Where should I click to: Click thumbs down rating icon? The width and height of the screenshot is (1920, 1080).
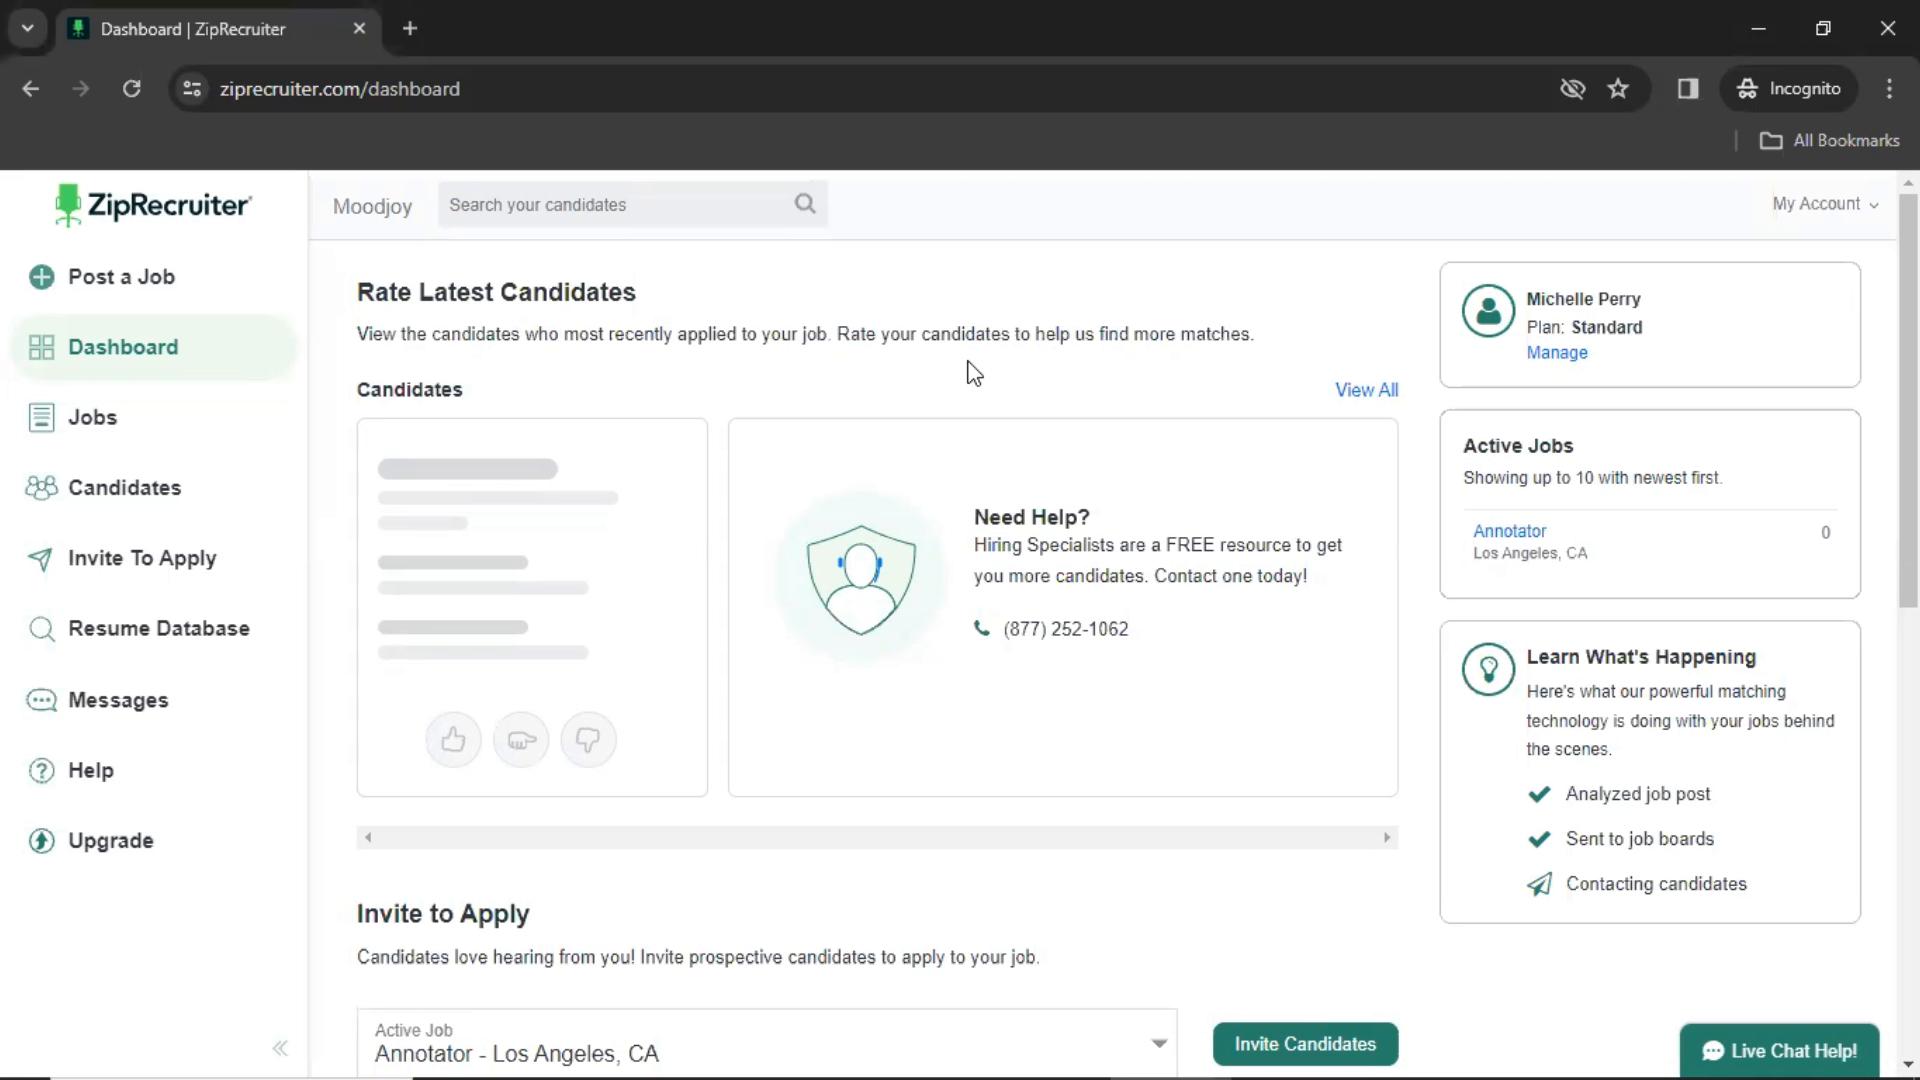pyautogui.click(x=588, y=740)
